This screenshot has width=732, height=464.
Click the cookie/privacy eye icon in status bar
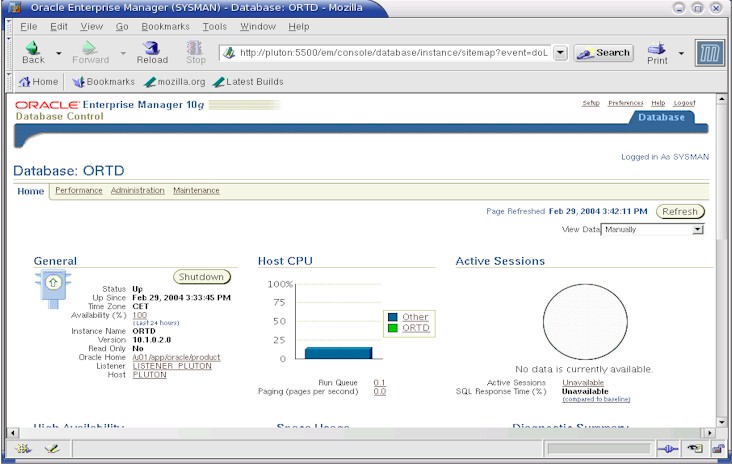pos(695,449)
